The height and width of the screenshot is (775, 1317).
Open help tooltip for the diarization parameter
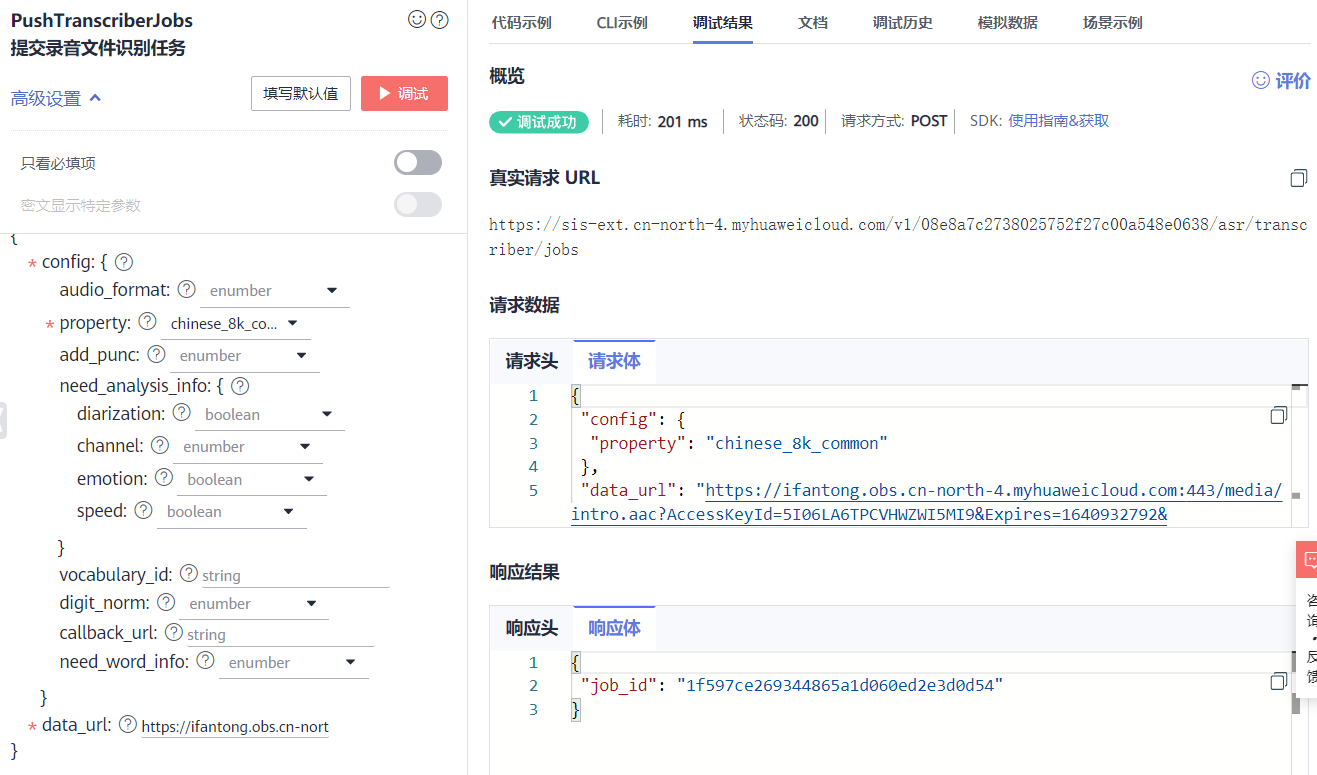[181, 413]
